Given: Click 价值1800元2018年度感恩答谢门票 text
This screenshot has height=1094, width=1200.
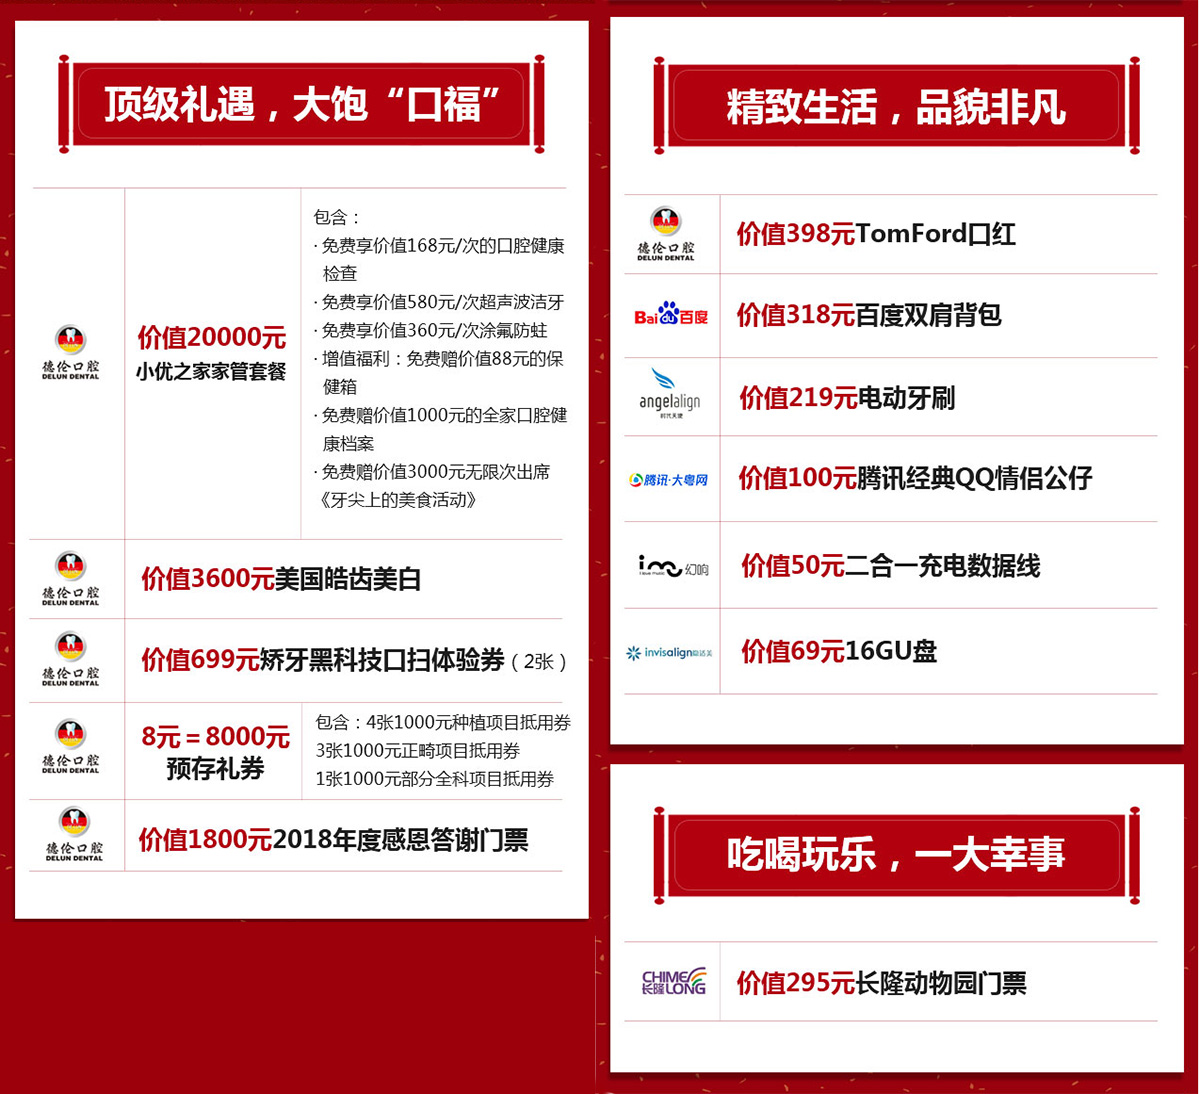Looking at the screenshot, I should (333, 840).
